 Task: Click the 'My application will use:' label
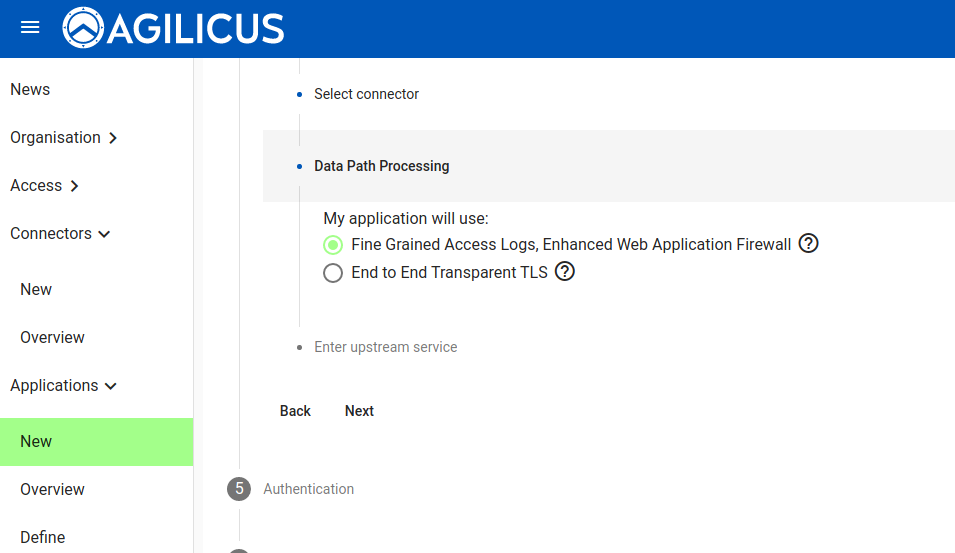[x=406, y=218]
